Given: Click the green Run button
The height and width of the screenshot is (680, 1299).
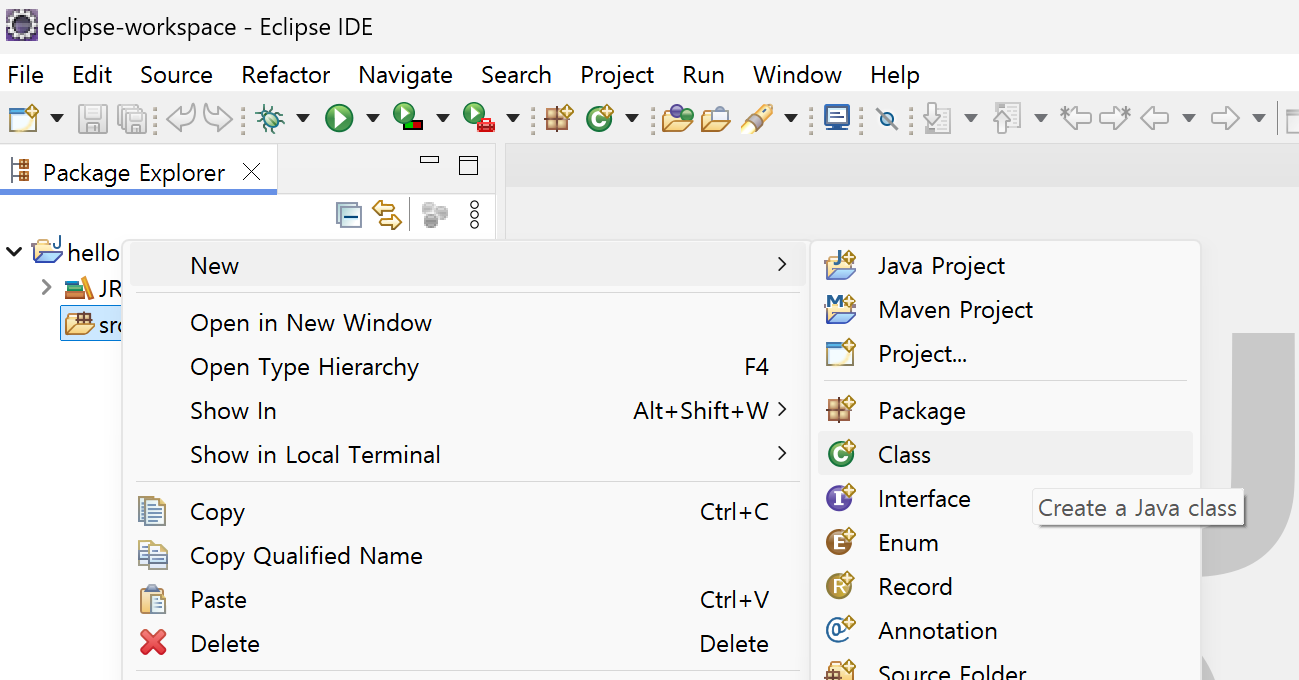Looking at the screenshot, I should tap(339, 119).
